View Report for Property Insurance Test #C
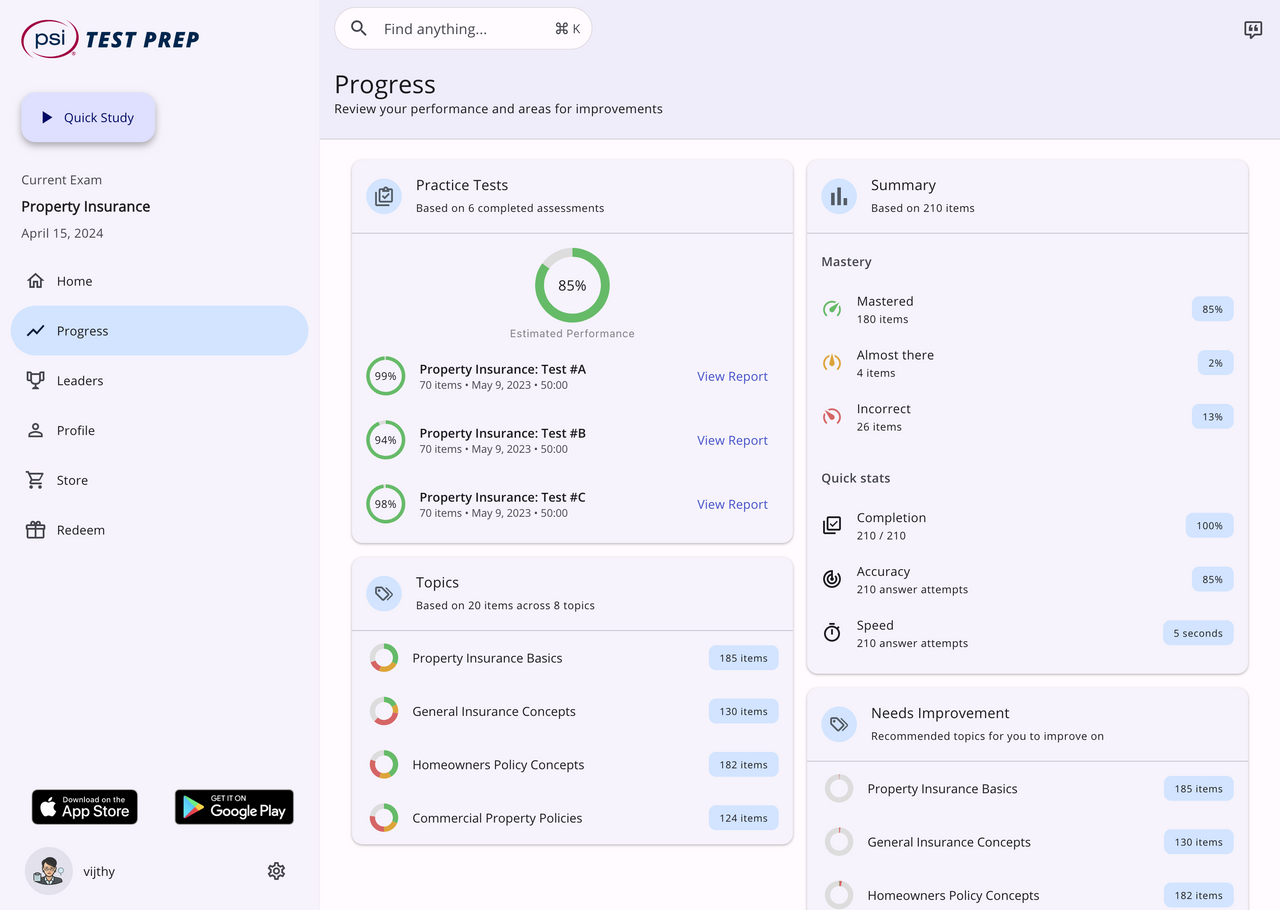 click(x=732, y=505)
